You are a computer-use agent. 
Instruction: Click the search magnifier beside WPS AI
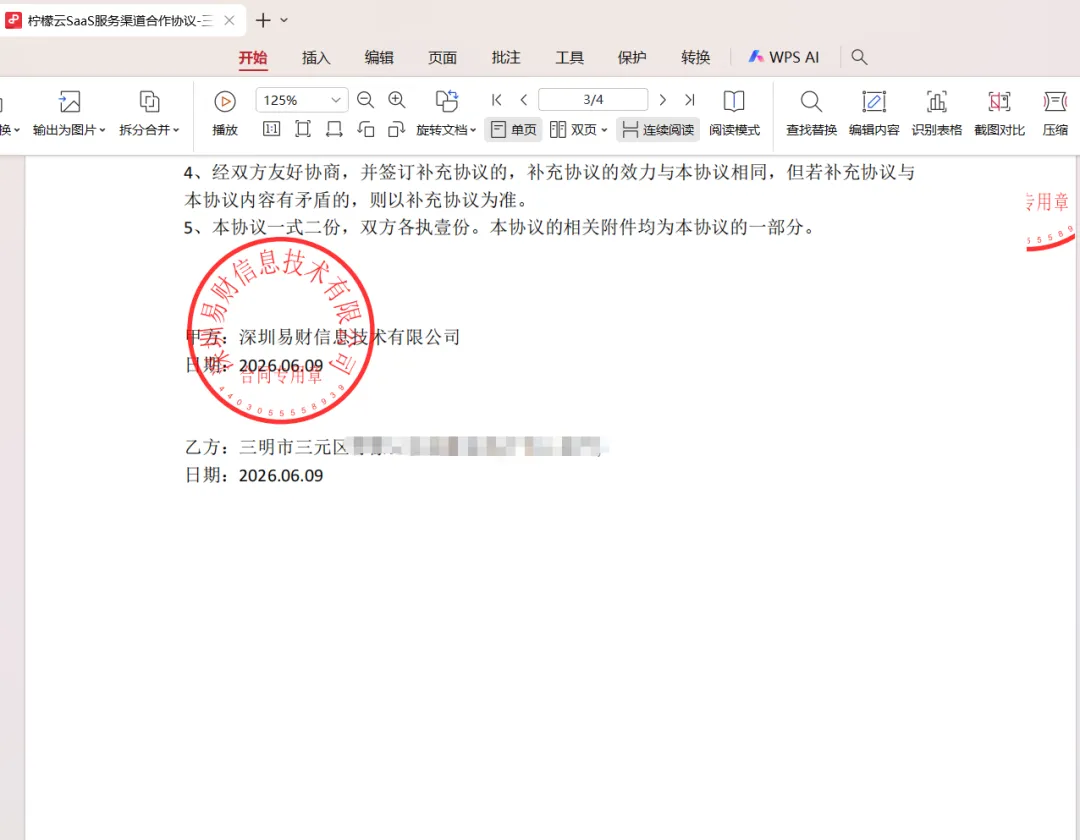click(859, 57)
